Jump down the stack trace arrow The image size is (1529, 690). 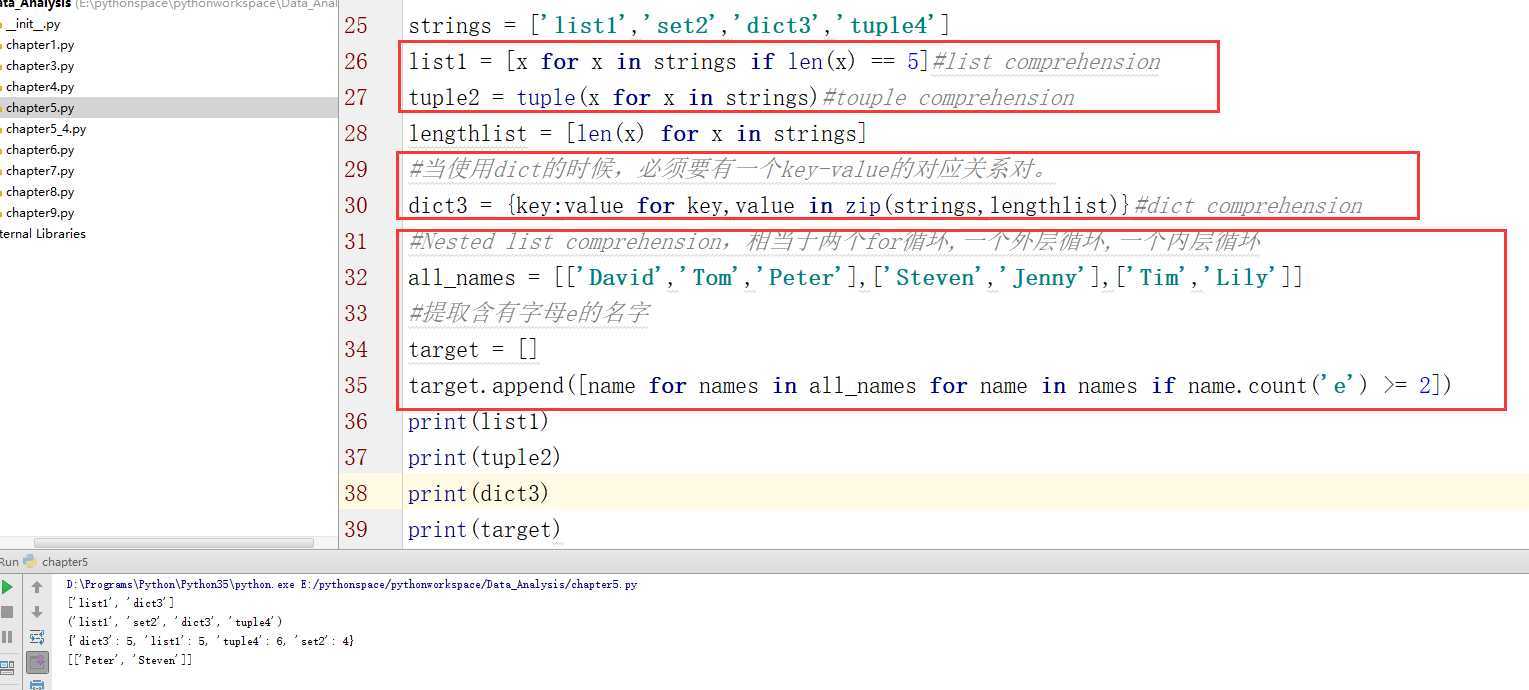pos(37,612)
